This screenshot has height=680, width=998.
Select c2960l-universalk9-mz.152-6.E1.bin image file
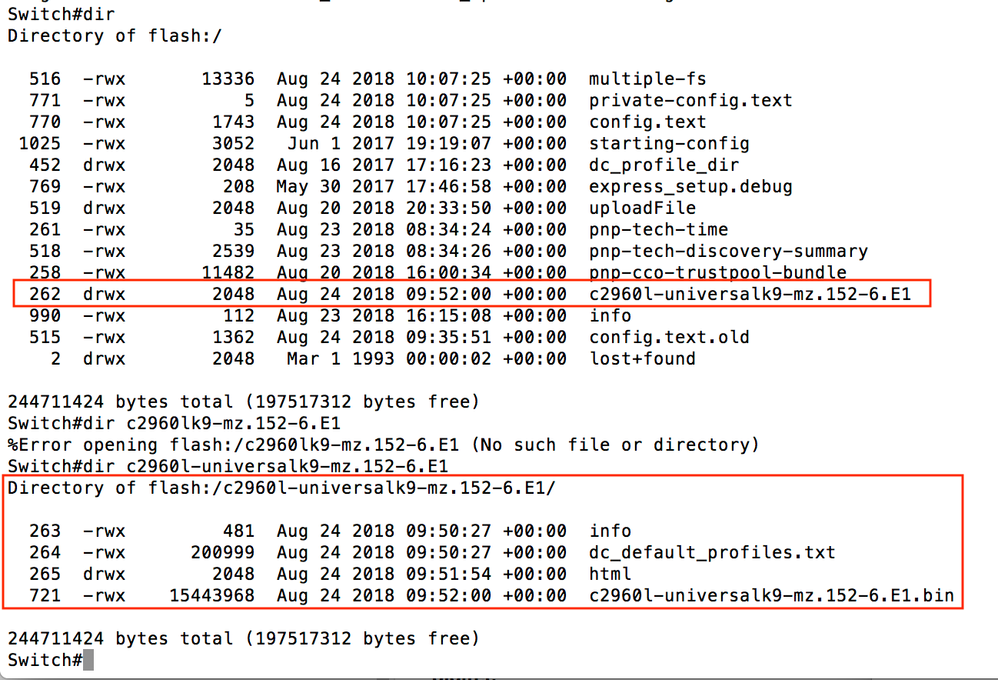[771, 596]
